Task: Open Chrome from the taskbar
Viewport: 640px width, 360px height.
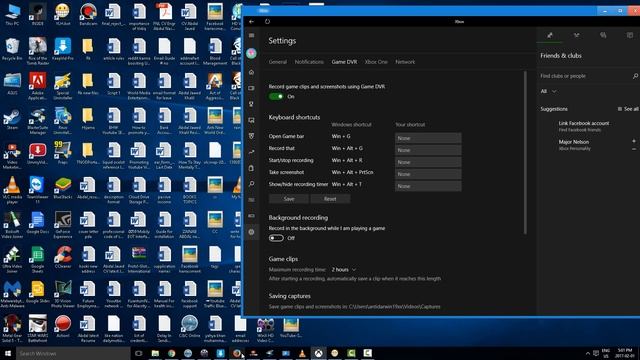Action: point(171,353)
